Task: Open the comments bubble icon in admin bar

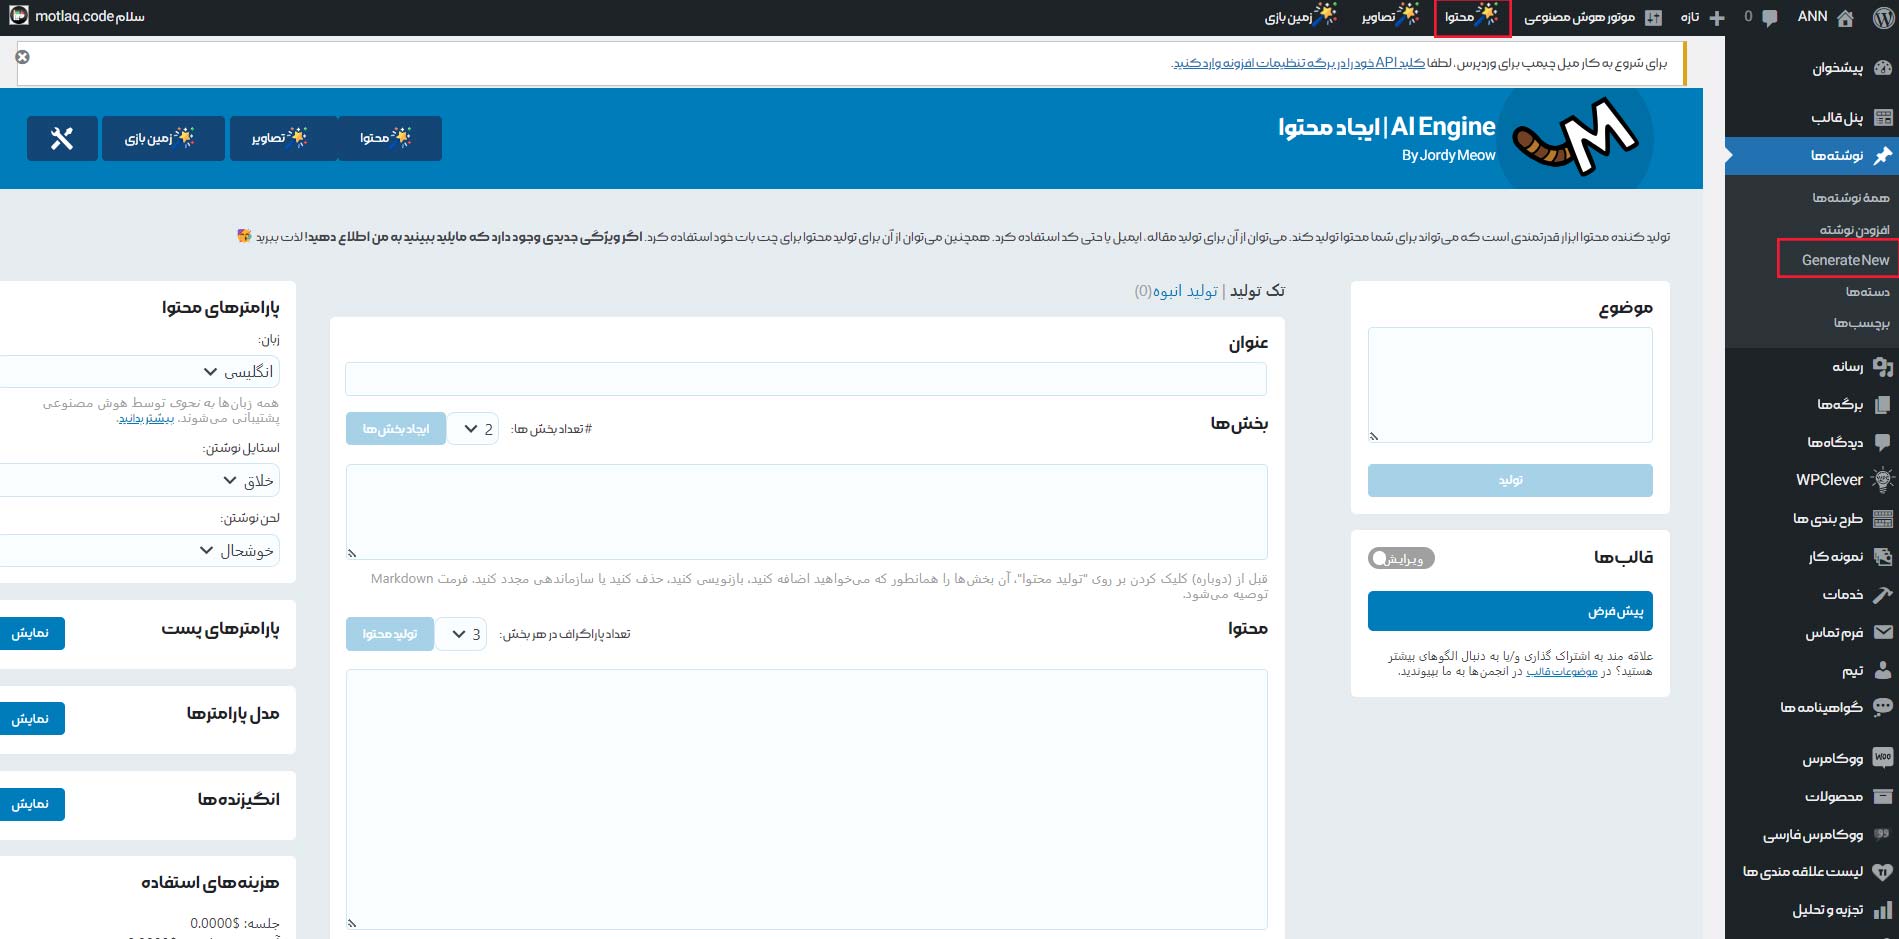Action: pyautogui.click(x=1769, y=17)
